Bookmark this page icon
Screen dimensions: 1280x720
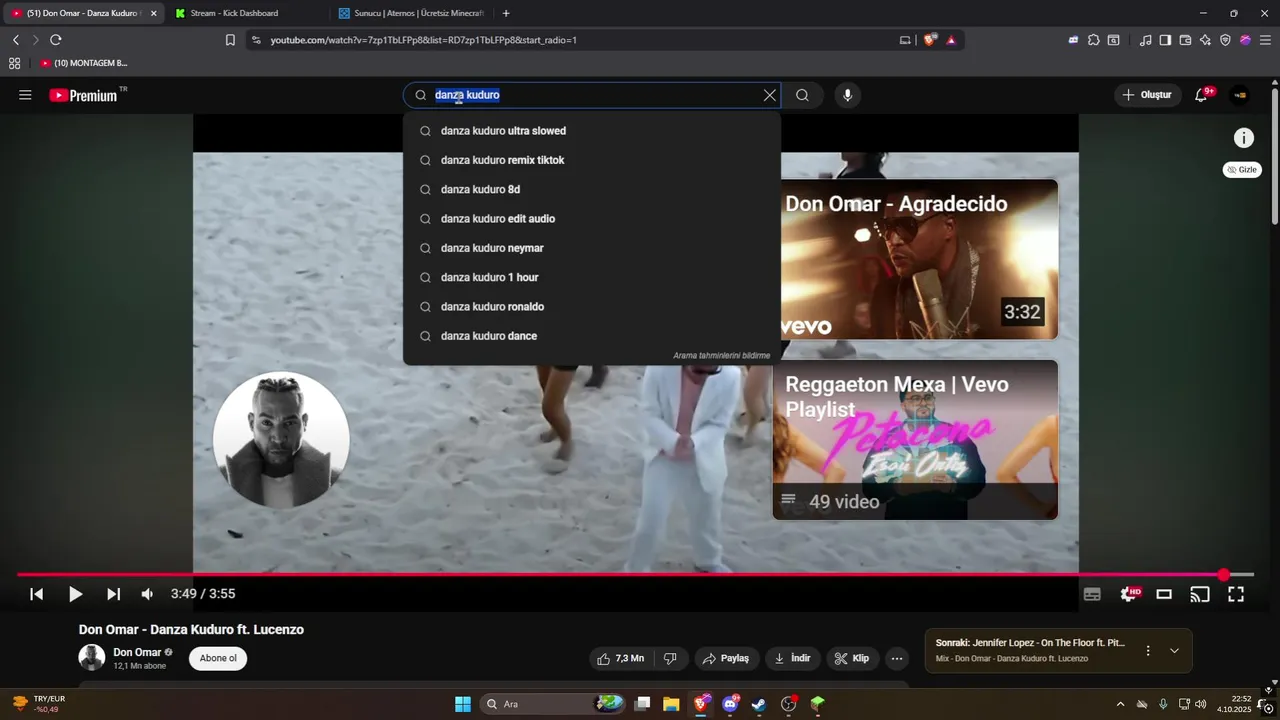click(230, 40)
